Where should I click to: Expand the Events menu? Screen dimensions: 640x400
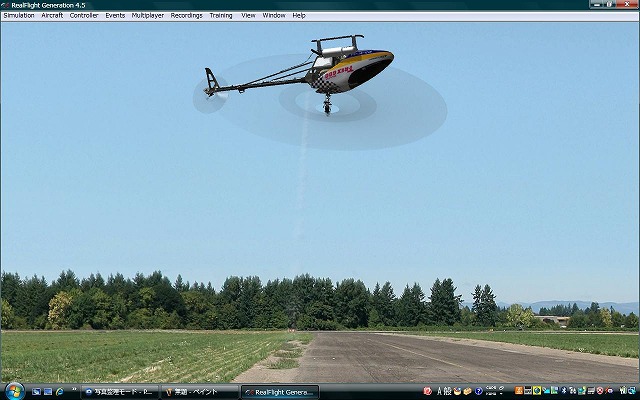coord(115,16)
